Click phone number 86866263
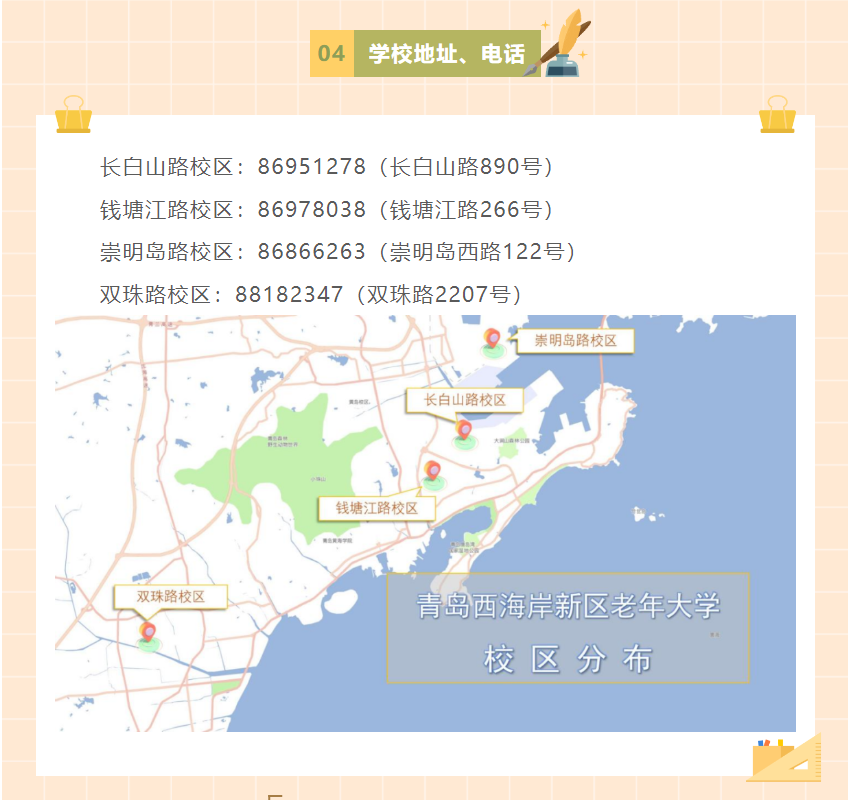 311,252
